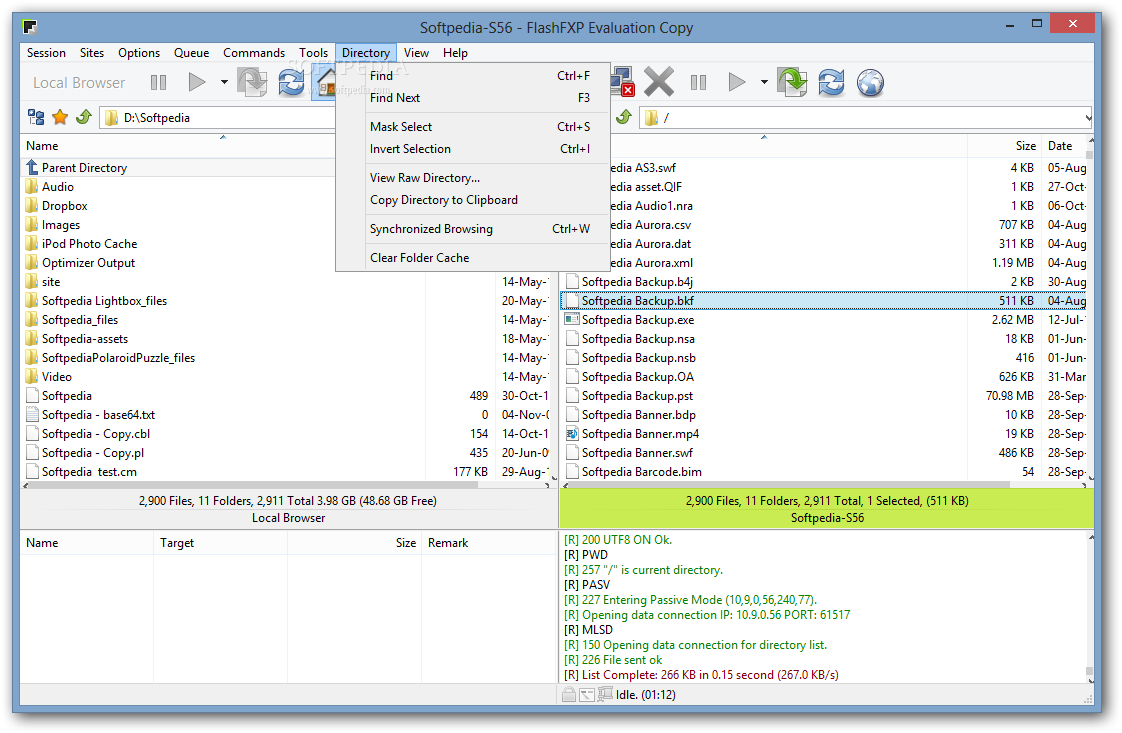Click the local upload transfer icon
Viewport: 1122px width, 733px height.
(x=252, y=82)
